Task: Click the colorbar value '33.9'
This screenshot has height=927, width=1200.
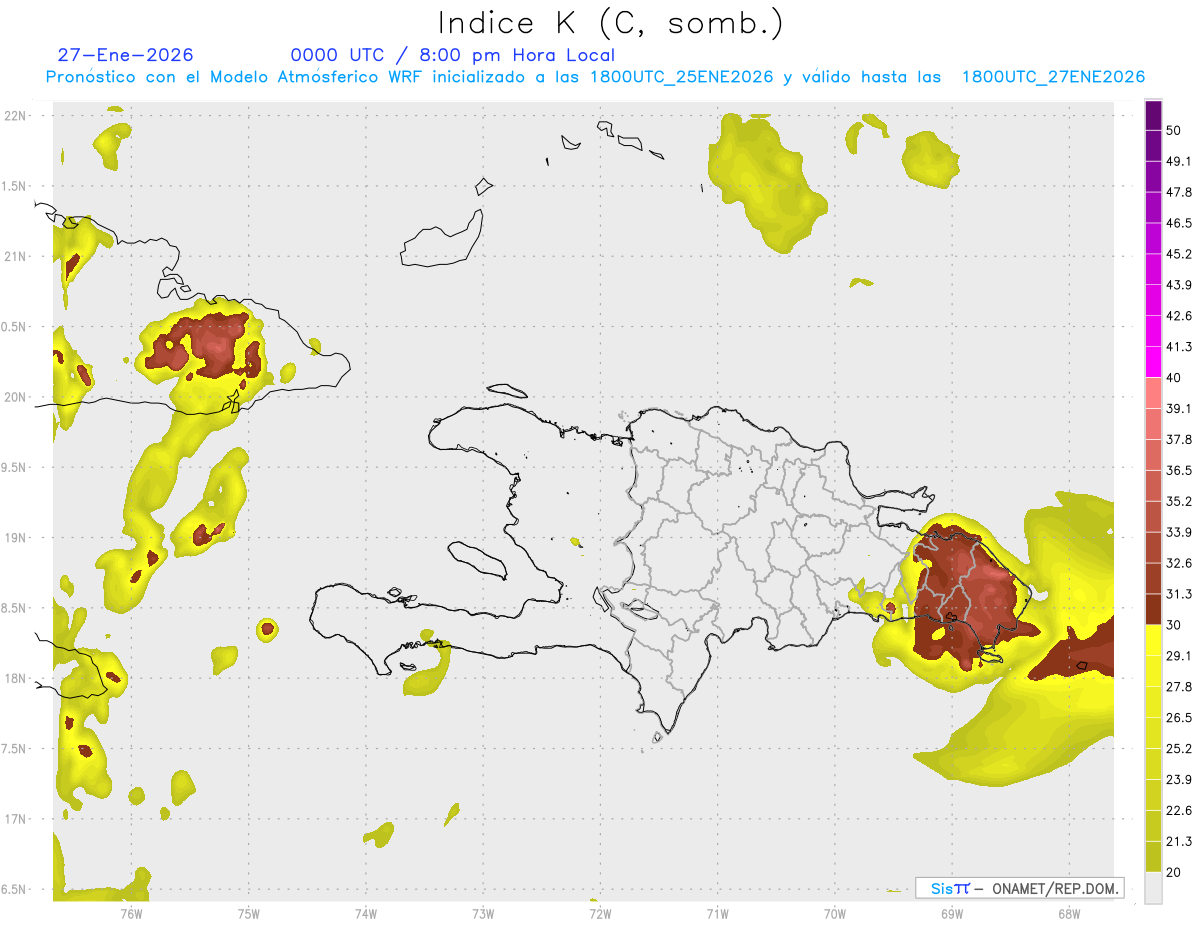Action: coord(1179,532)
